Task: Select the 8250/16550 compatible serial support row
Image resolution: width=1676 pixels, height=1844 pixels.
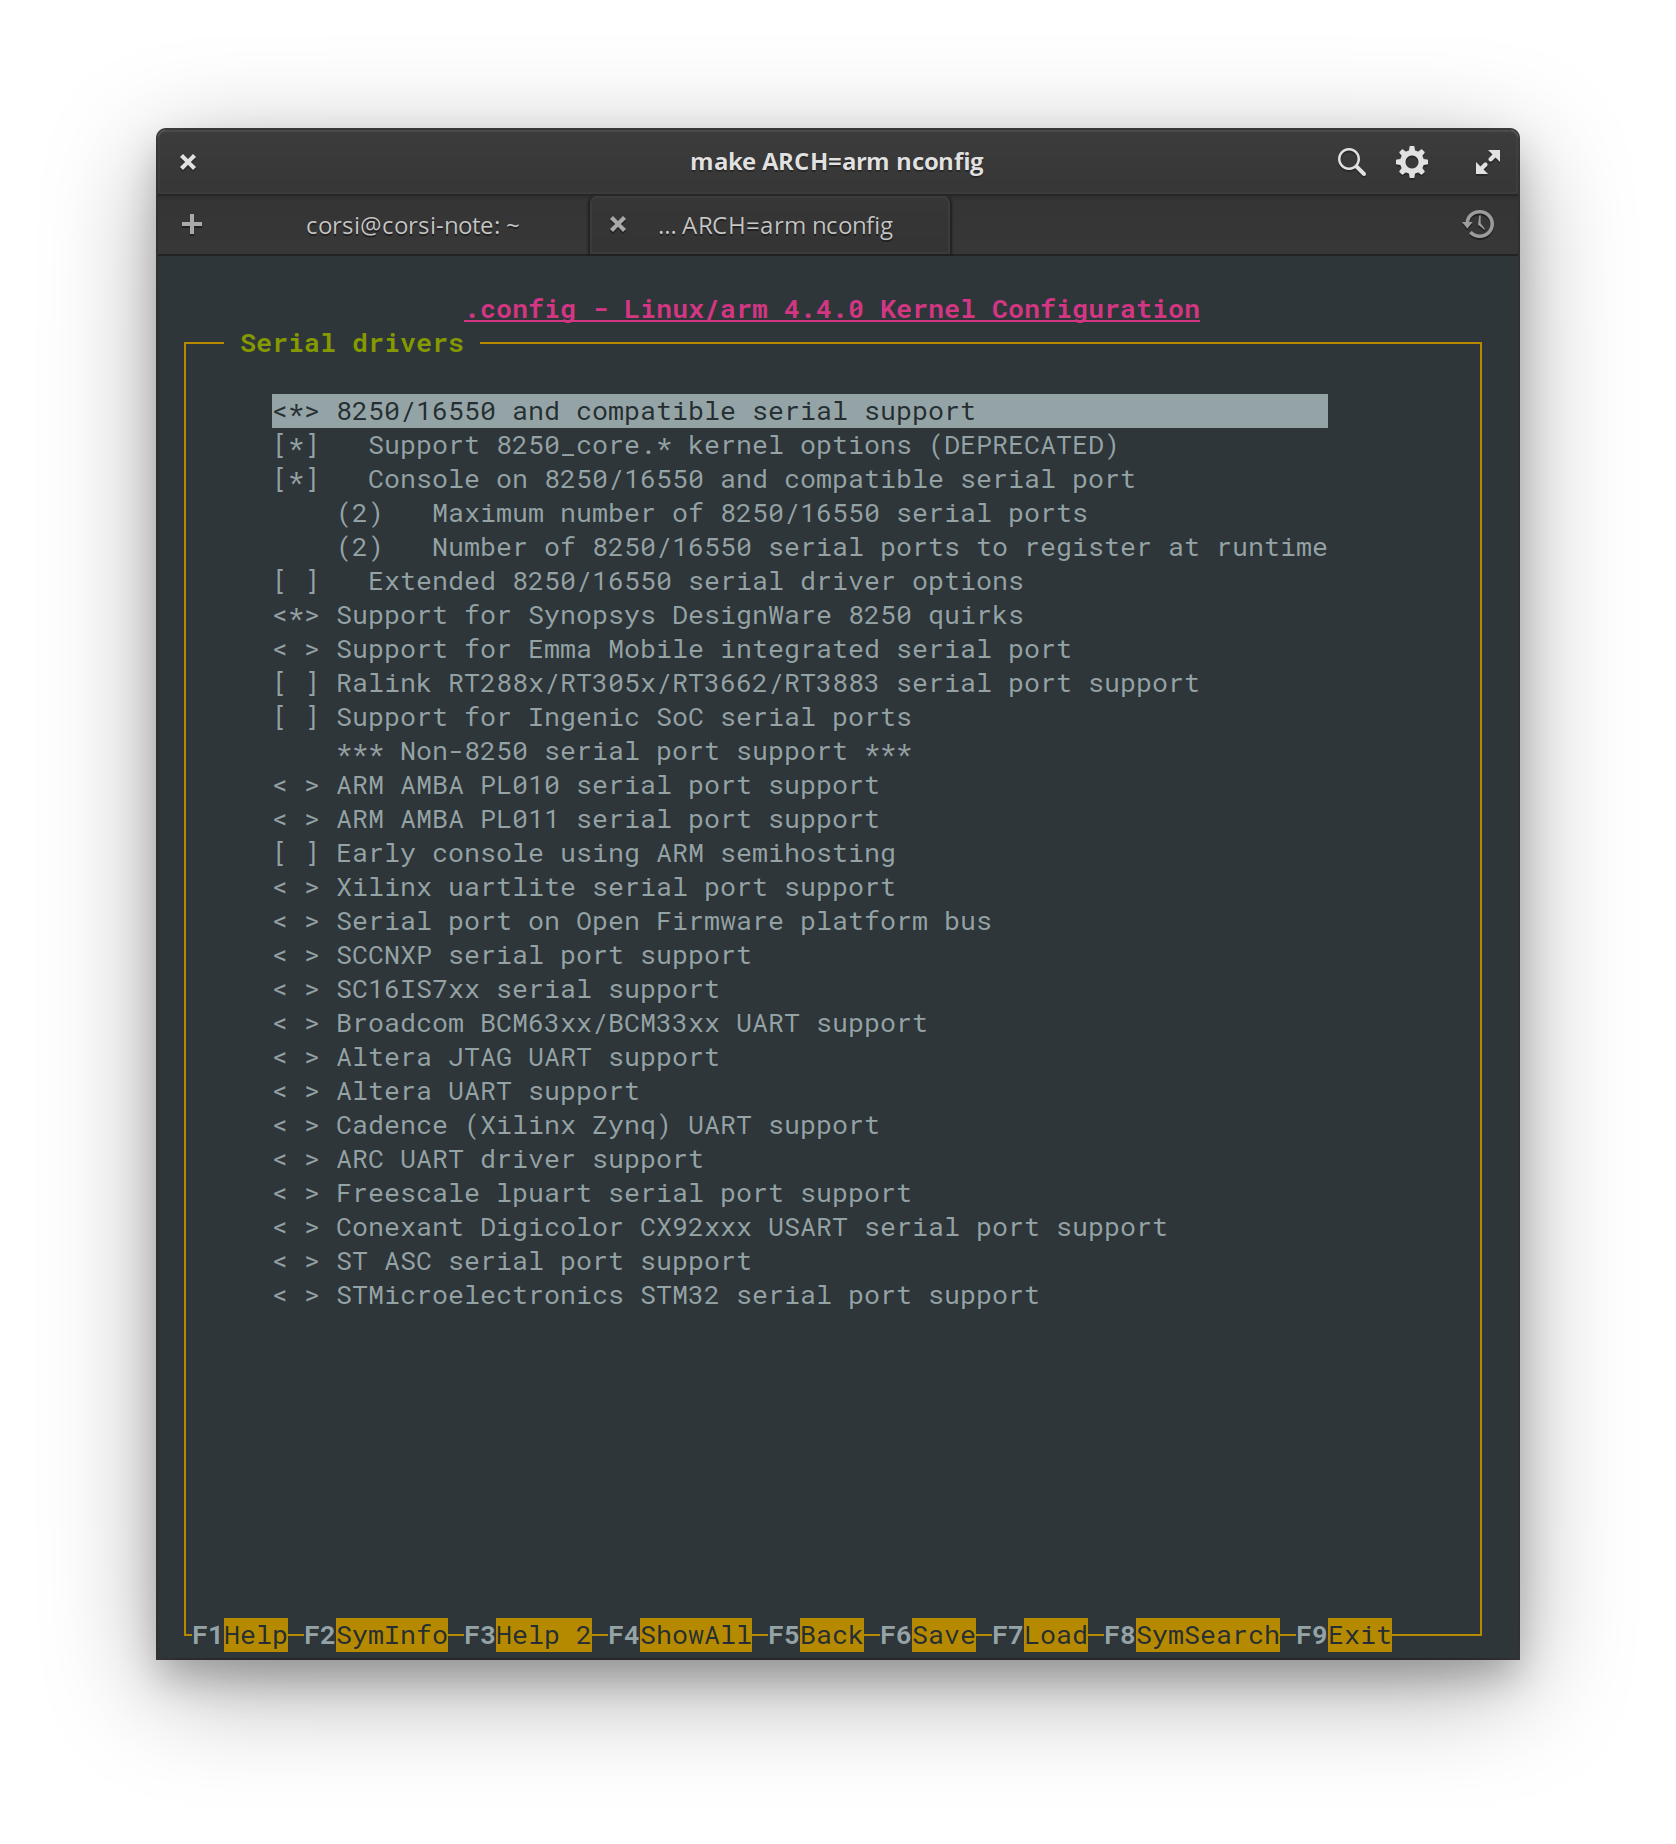Action: tap(800, 411)
